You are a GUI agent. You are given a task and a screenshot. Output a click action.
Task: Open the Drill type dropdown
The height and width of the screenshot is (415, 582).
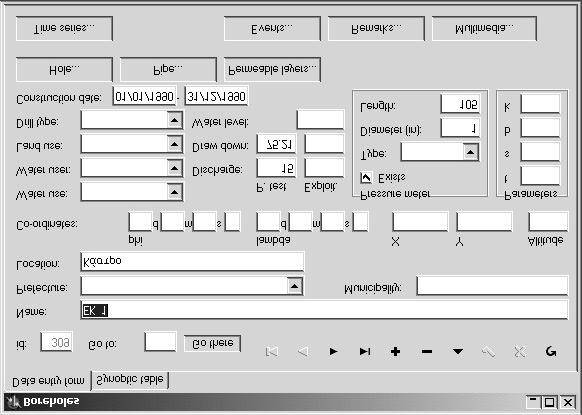(x=174, y=120)
